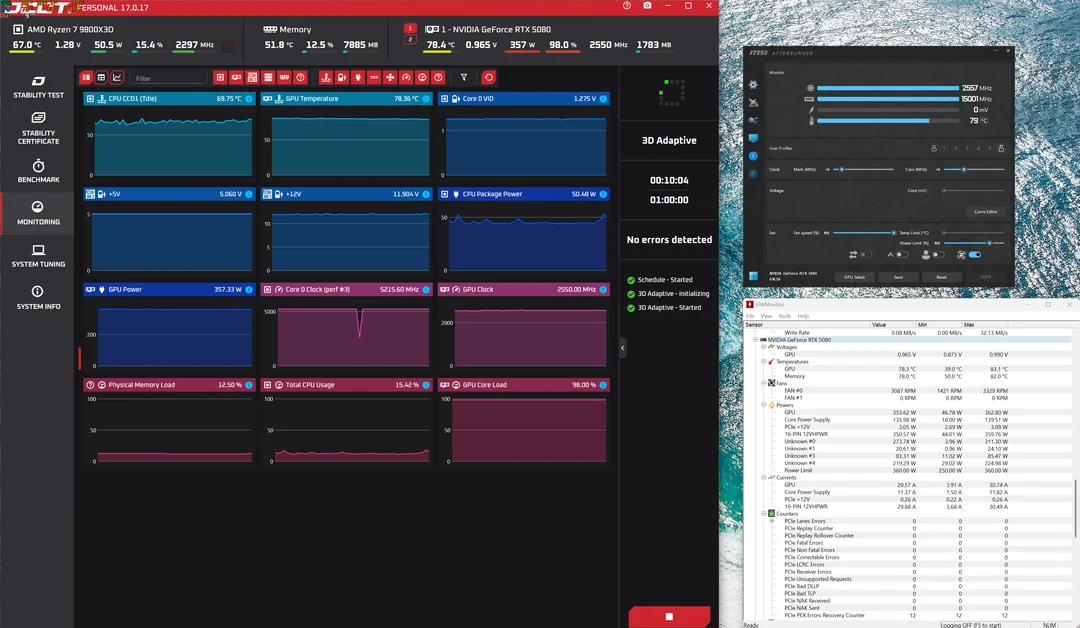Stop the OCCT test with red button
This screenshot has height=628, width=1080.
point(669,616)
